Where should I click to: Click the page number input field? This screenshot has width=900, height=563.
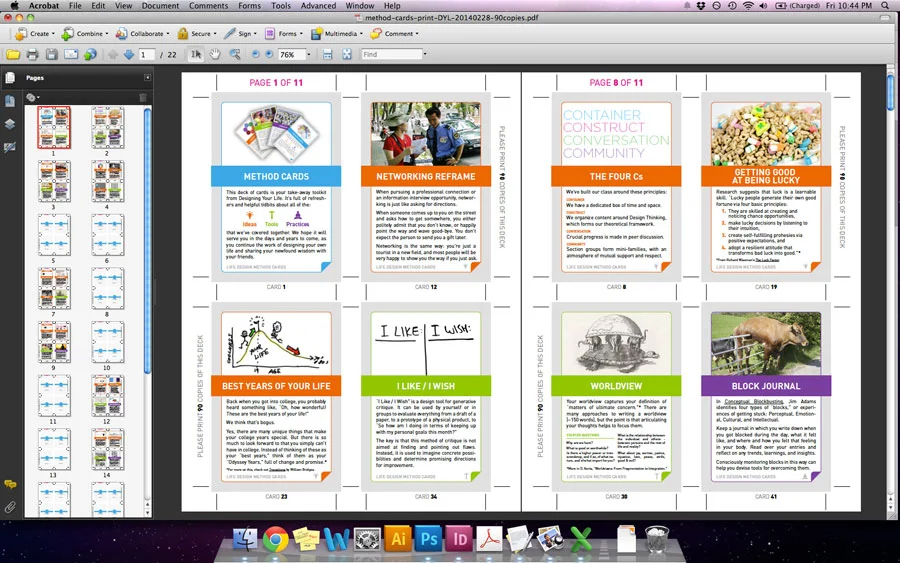click(147, 55)
